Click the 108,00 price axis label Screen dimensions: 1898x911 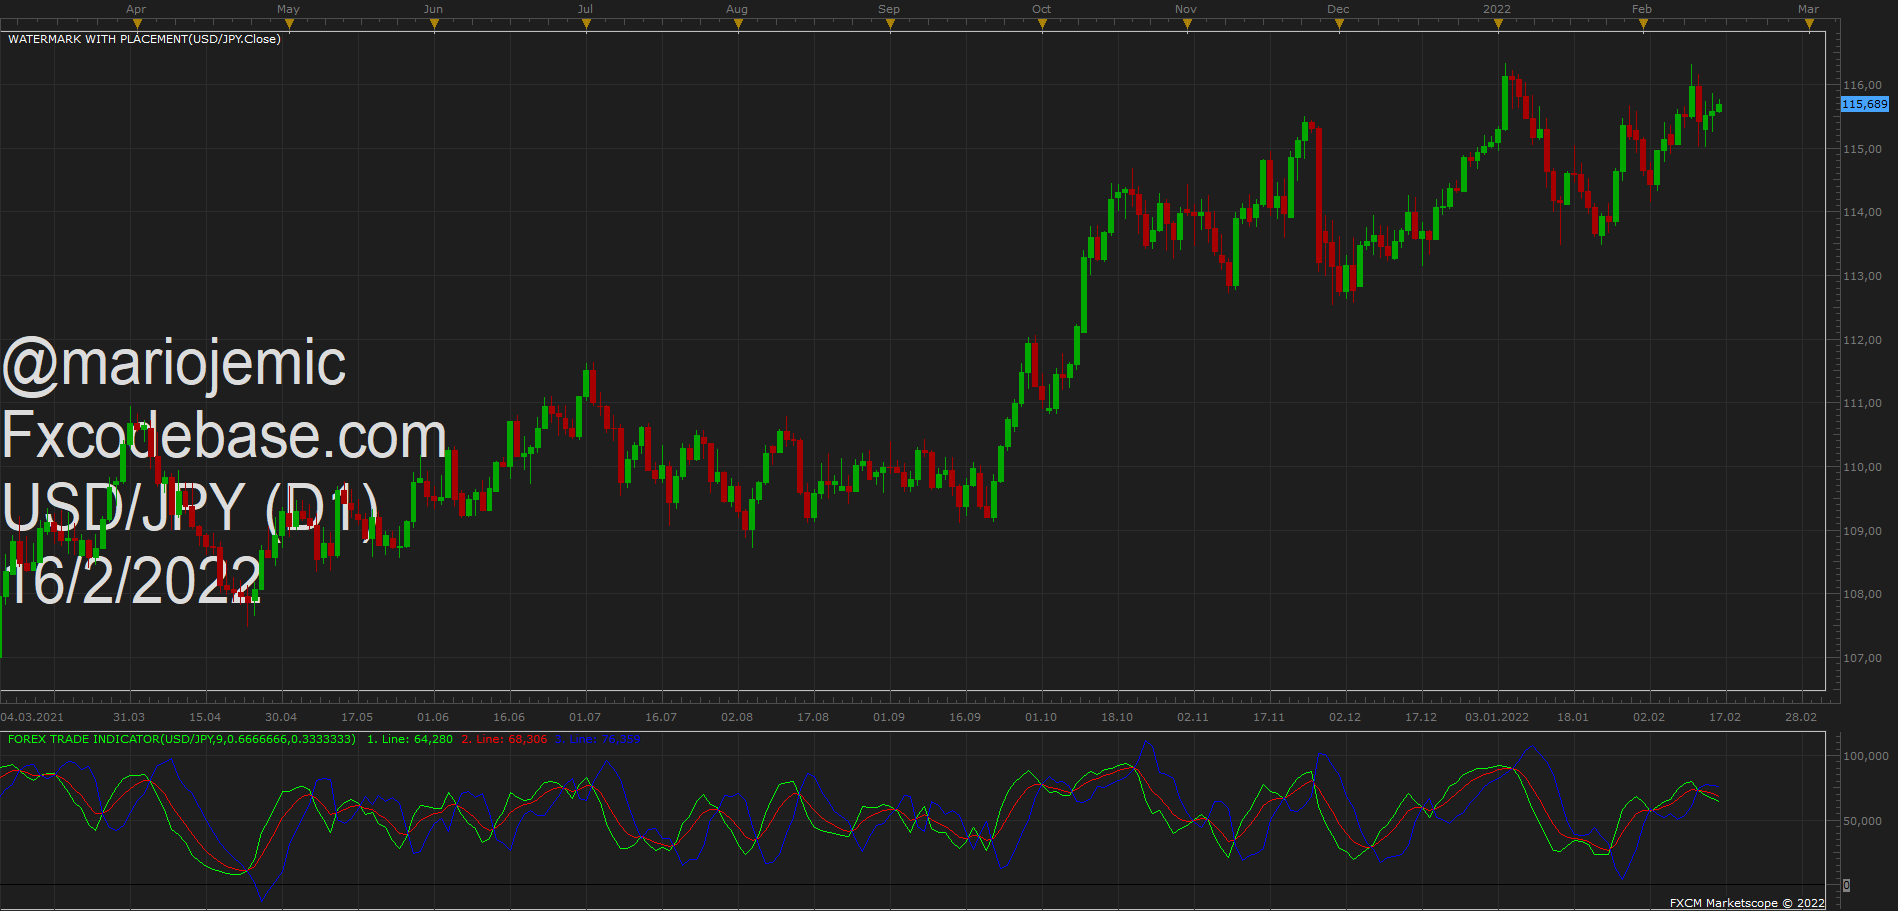pyautogui.click(x=1863, y=594)
